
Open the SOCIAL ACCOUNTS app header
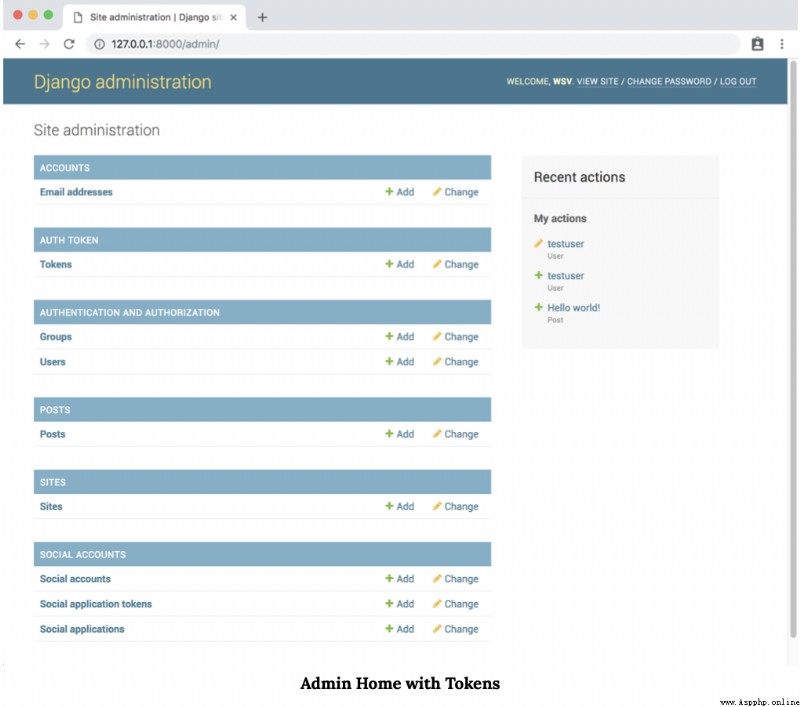pyautogui.click(x=83, y=555)
